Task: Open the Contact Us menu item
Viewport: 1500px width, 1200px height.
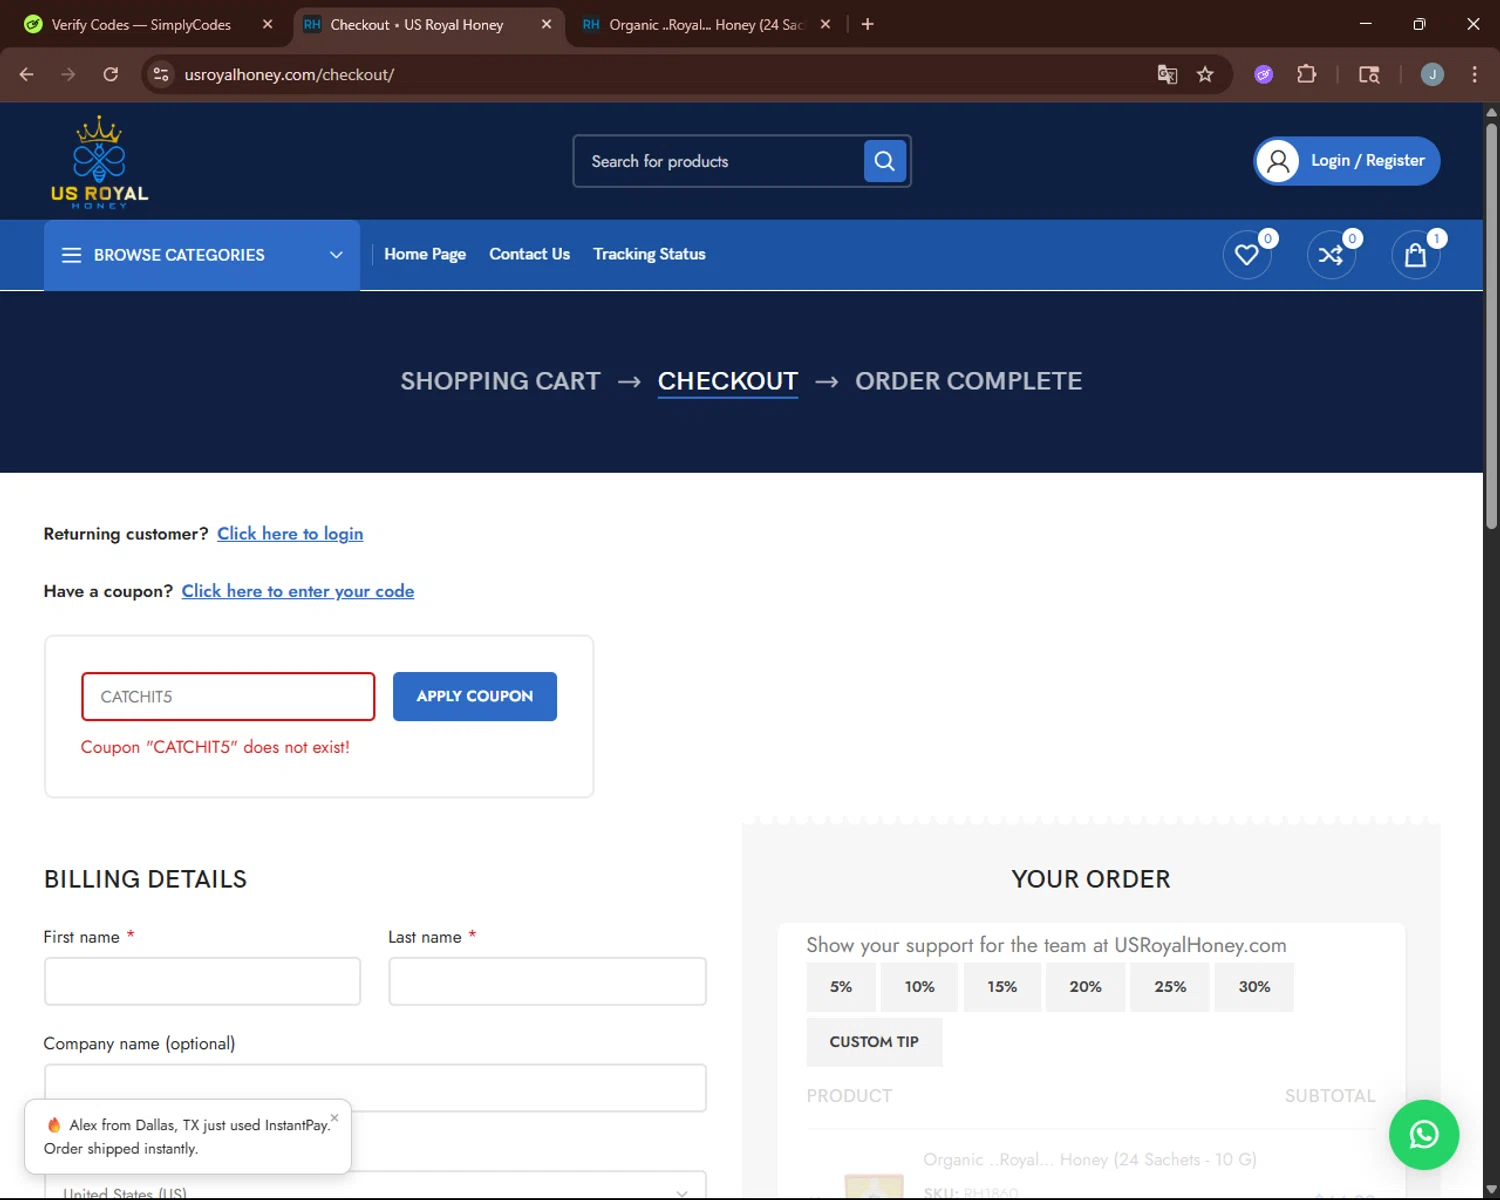Action: pyautogui.click(x=529, y=254)
